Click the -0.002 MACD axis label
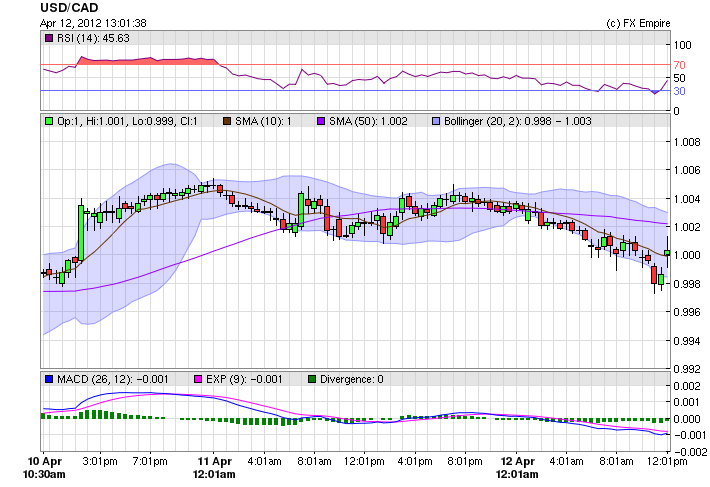710x487 pixels. pyautogui.click(x=690, y=452)
